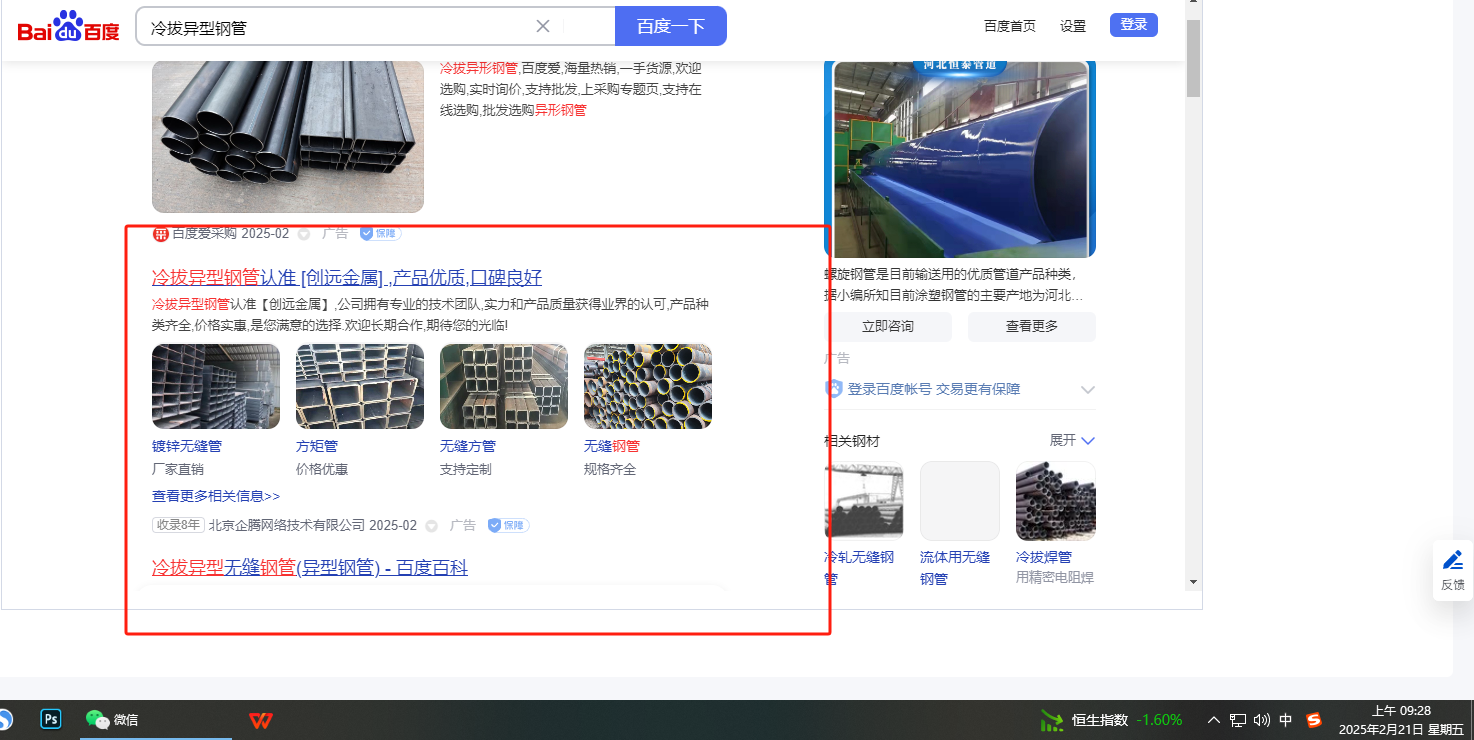Click the 登录 button
This screenshot has width=1474, height=740.
1134,25
